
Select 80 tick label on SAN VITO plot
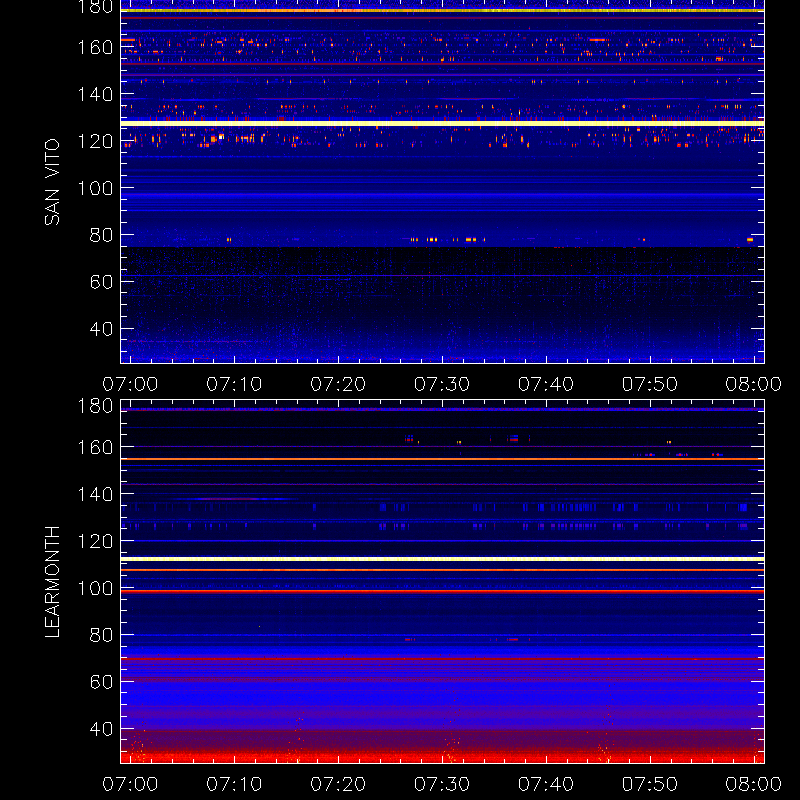point(101,235)
